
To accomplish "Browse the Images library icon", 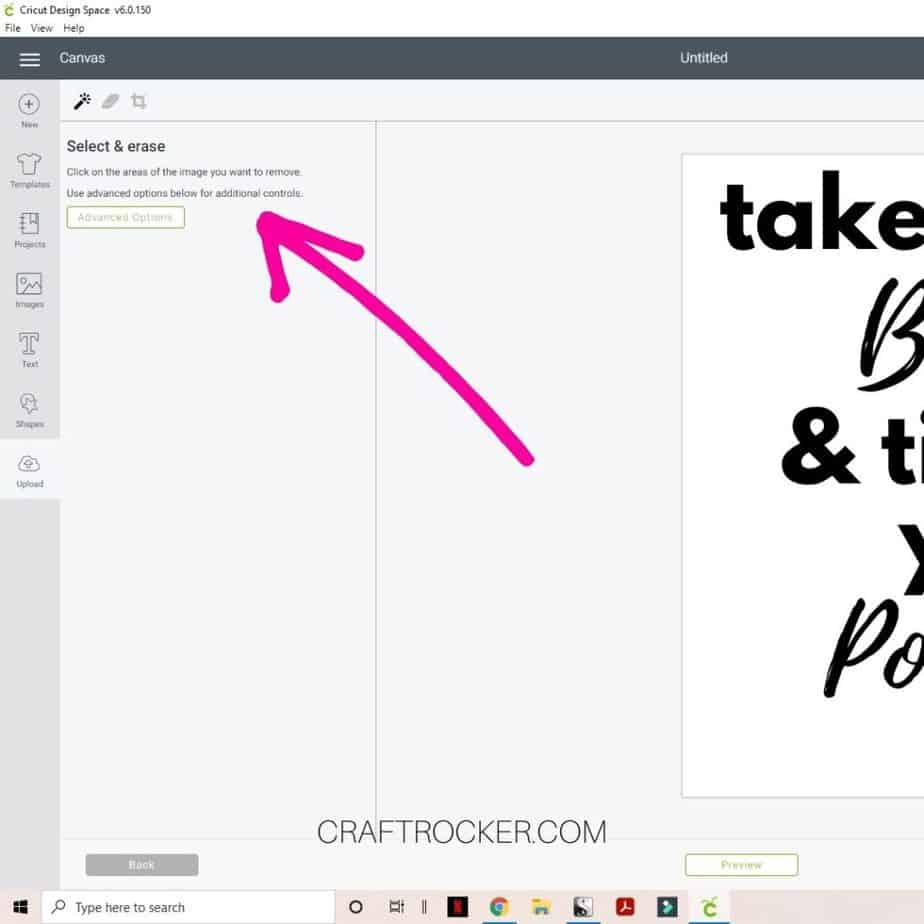I will [29, 284].
